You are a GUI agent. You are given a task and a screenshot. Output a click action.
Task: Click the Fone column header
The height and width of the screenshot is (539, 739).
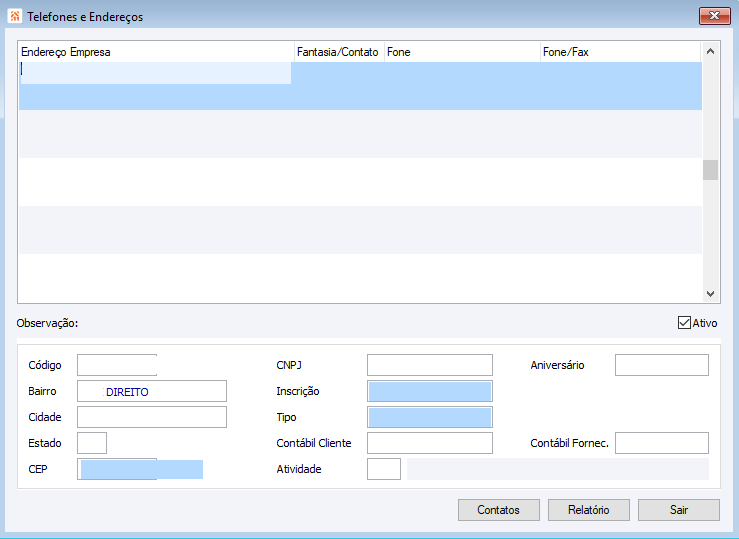(x=462, y=52)
